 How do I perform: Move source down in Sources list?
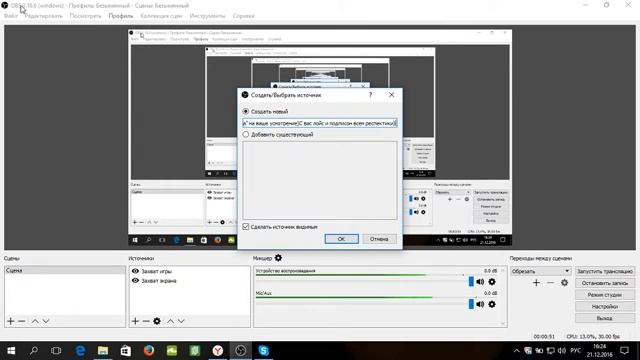(181, 321)
